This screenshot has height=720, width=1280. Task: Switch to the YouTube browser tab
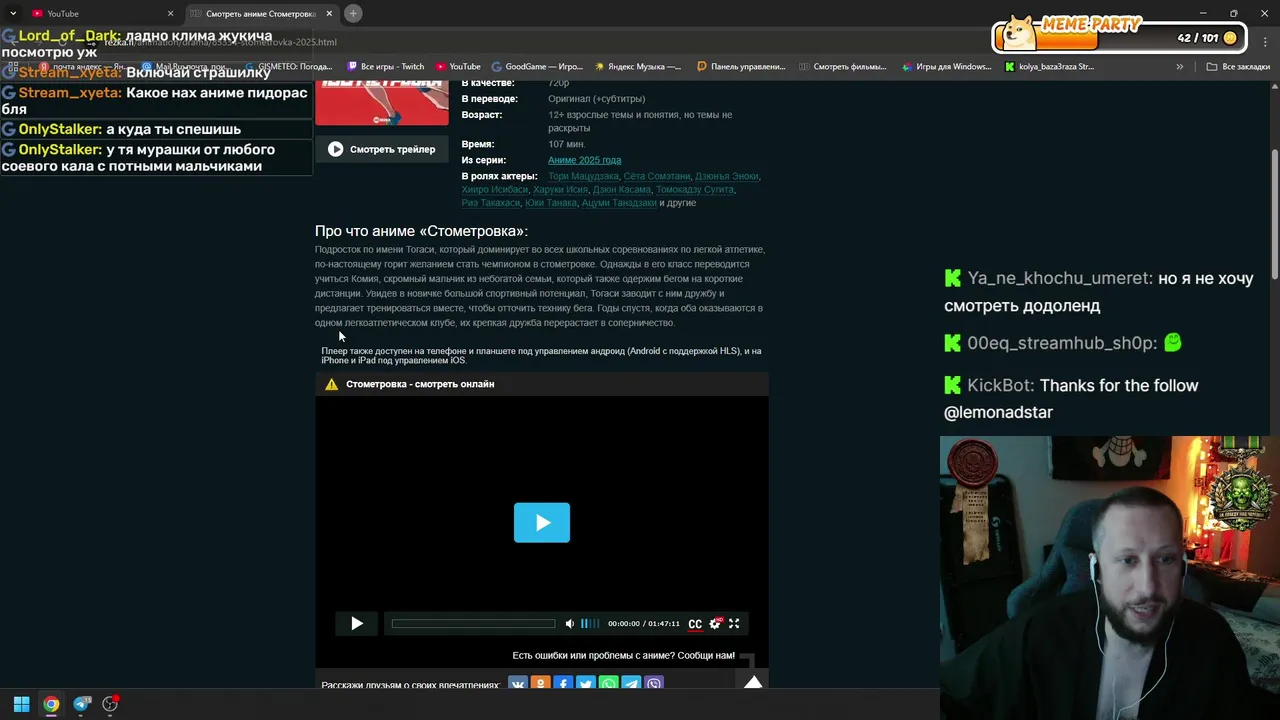click(100, 13)
